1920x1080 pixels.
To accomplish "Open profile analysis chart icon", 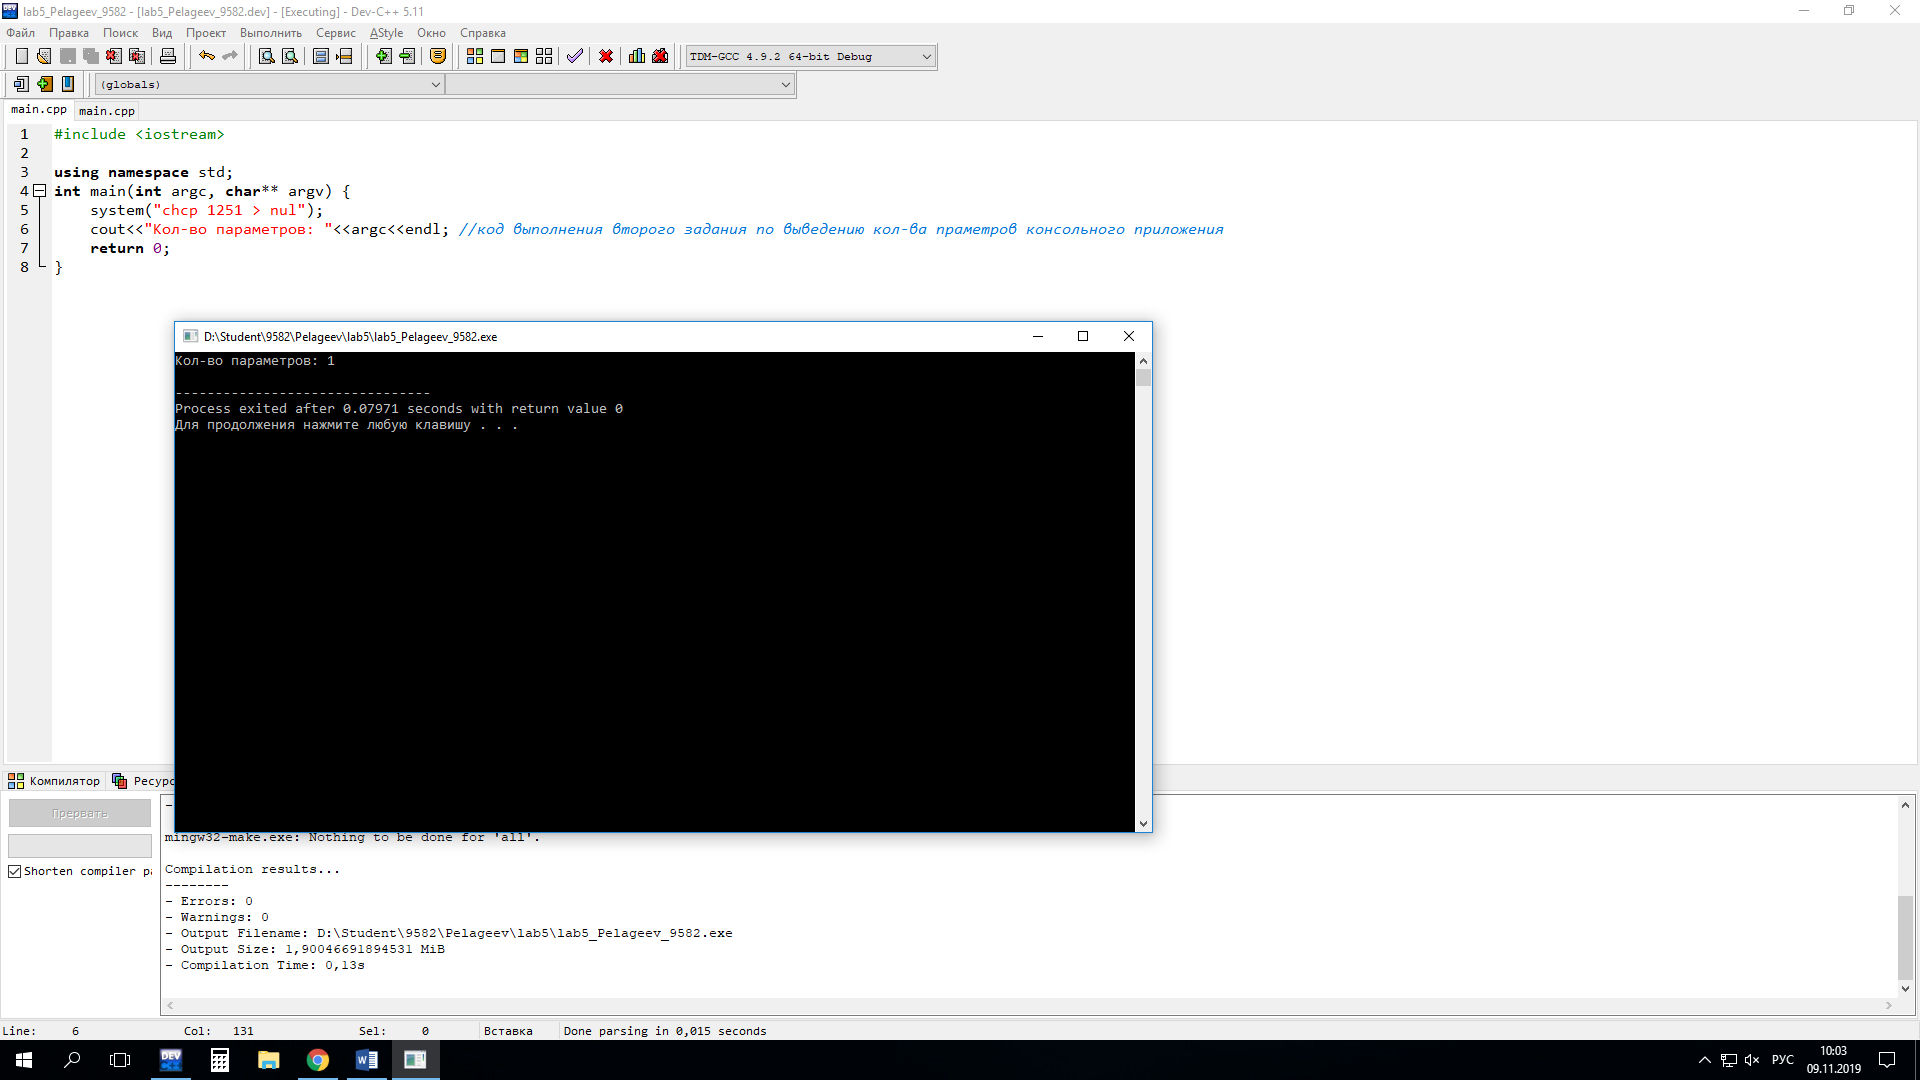I will click(x=637, y=57).
